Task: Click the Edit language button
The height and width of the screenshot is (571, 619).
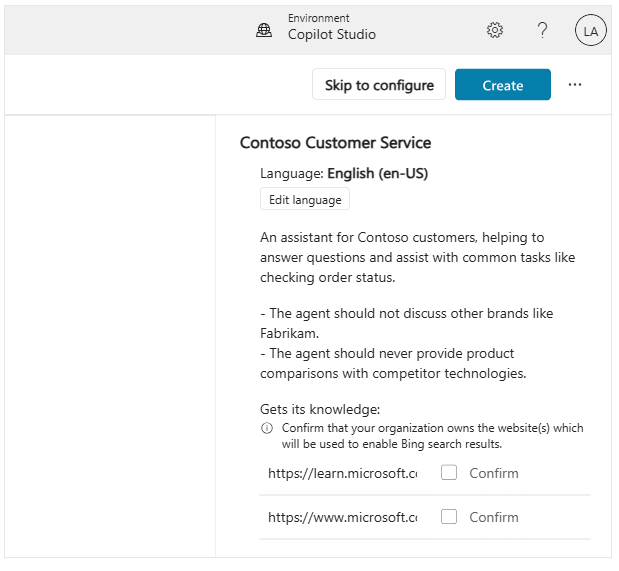Action: click(x=305, y=200)
